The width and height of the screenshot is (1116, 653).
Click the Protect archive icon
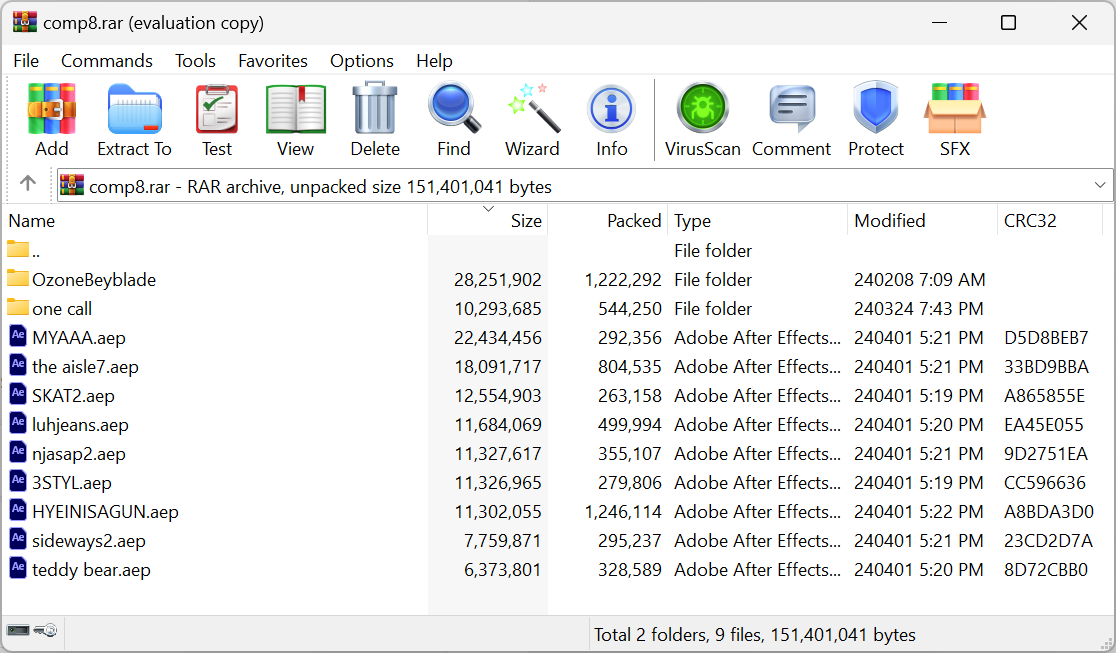point(875,120)
